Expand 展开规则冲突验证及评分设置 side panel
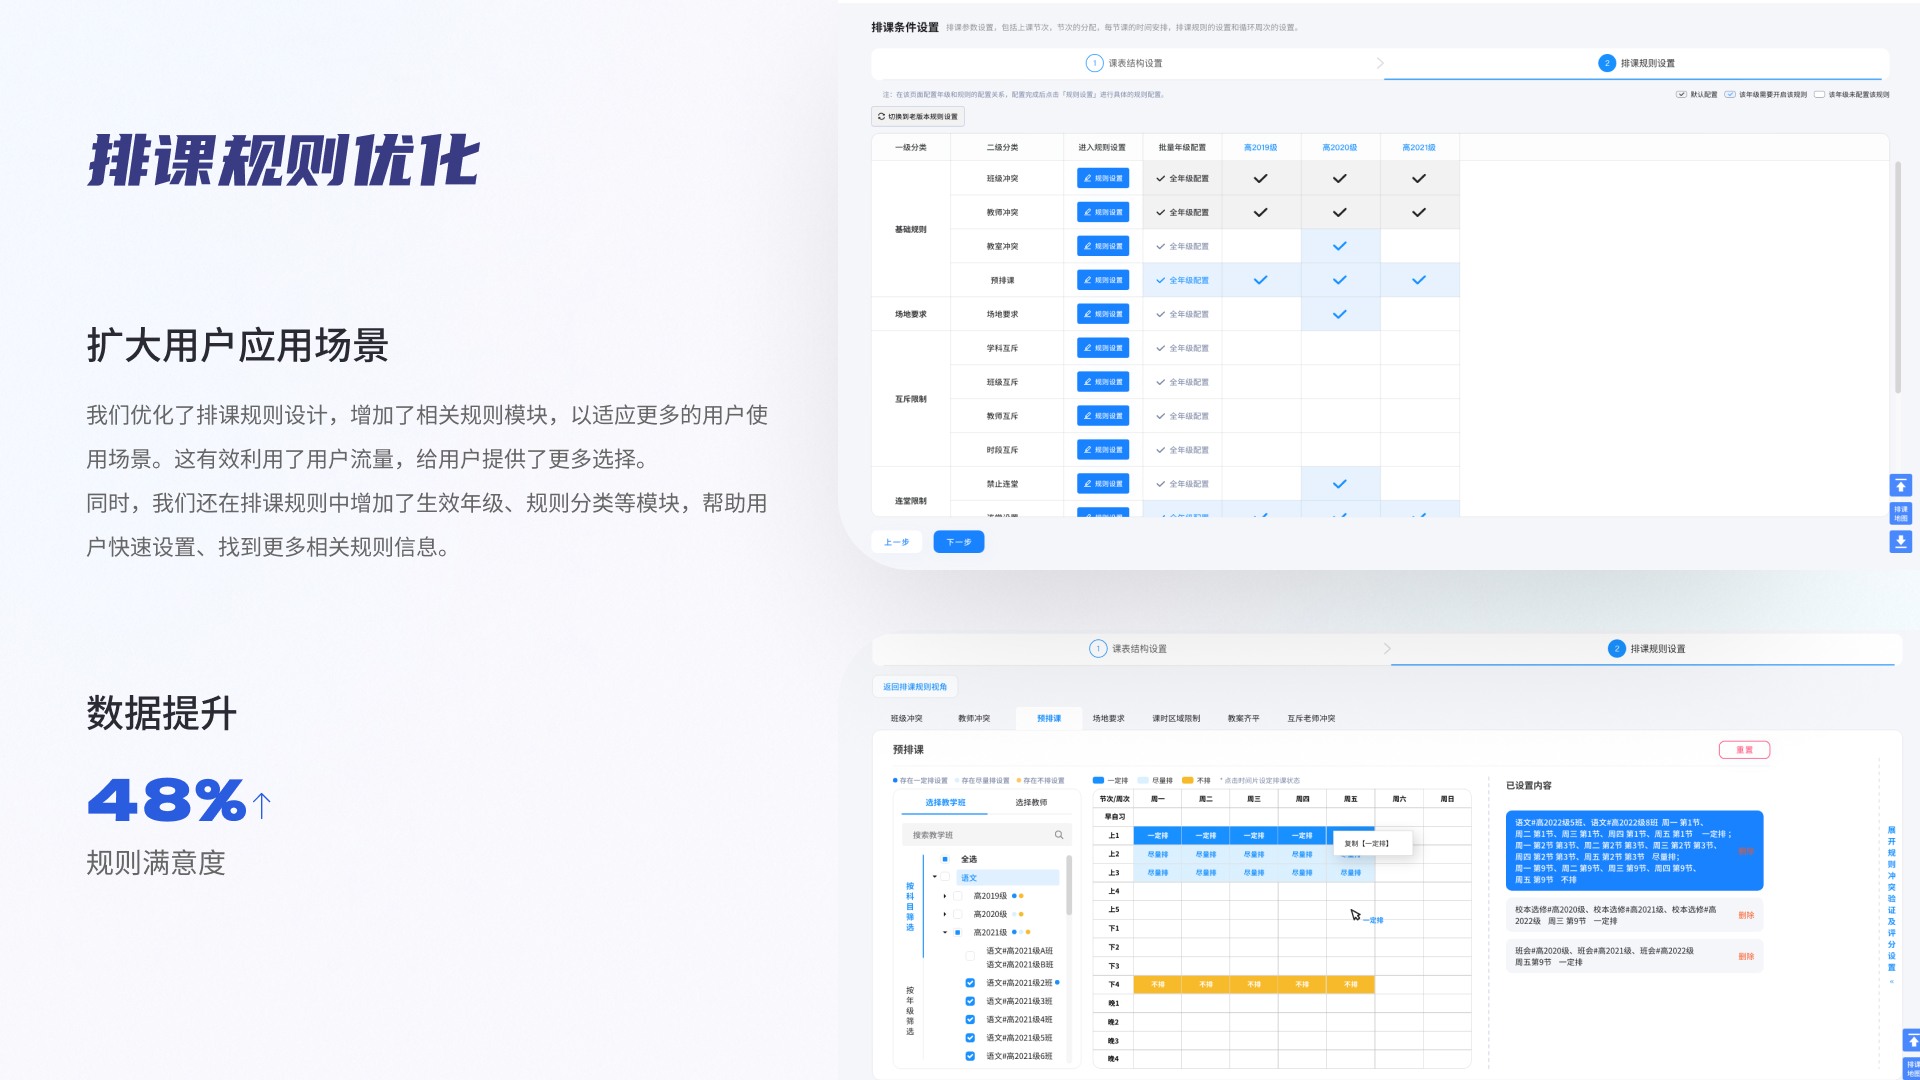The height and width of the screenshot is (1080, 1920). [x=1891, y=900]
